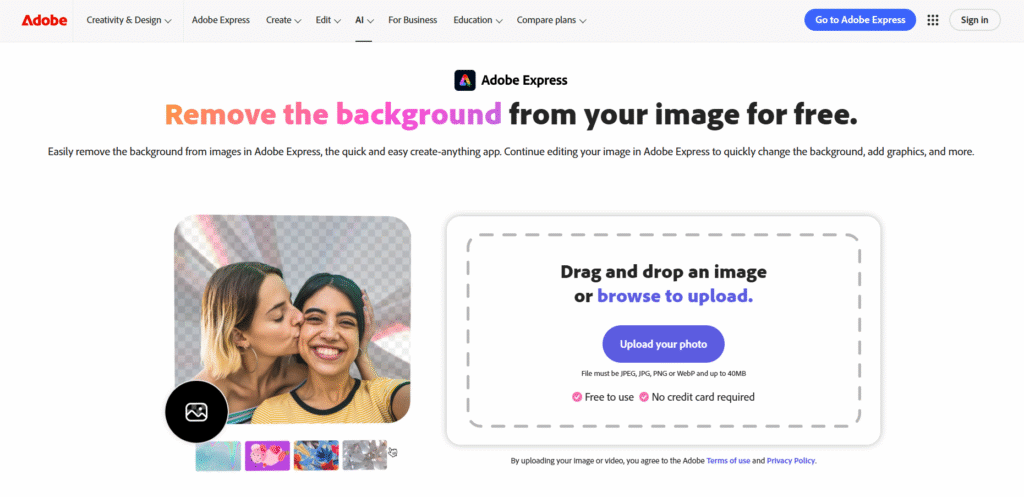Click Upload your photo button
Image resolution: width=1024 pixels, height=497 pixels.
click(x=664, y=344)
